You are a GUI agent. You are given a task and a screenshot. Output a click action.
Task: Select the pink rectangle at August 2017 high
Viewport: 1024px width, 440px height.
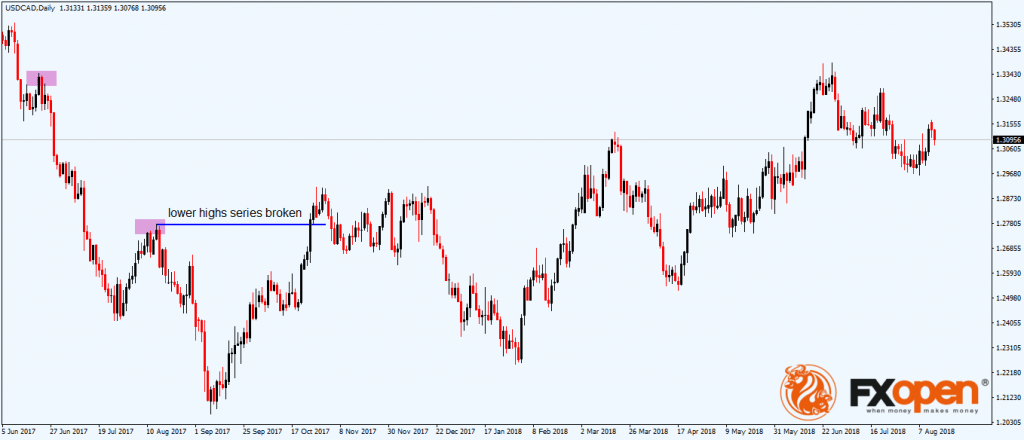click(x=149, y=226)
